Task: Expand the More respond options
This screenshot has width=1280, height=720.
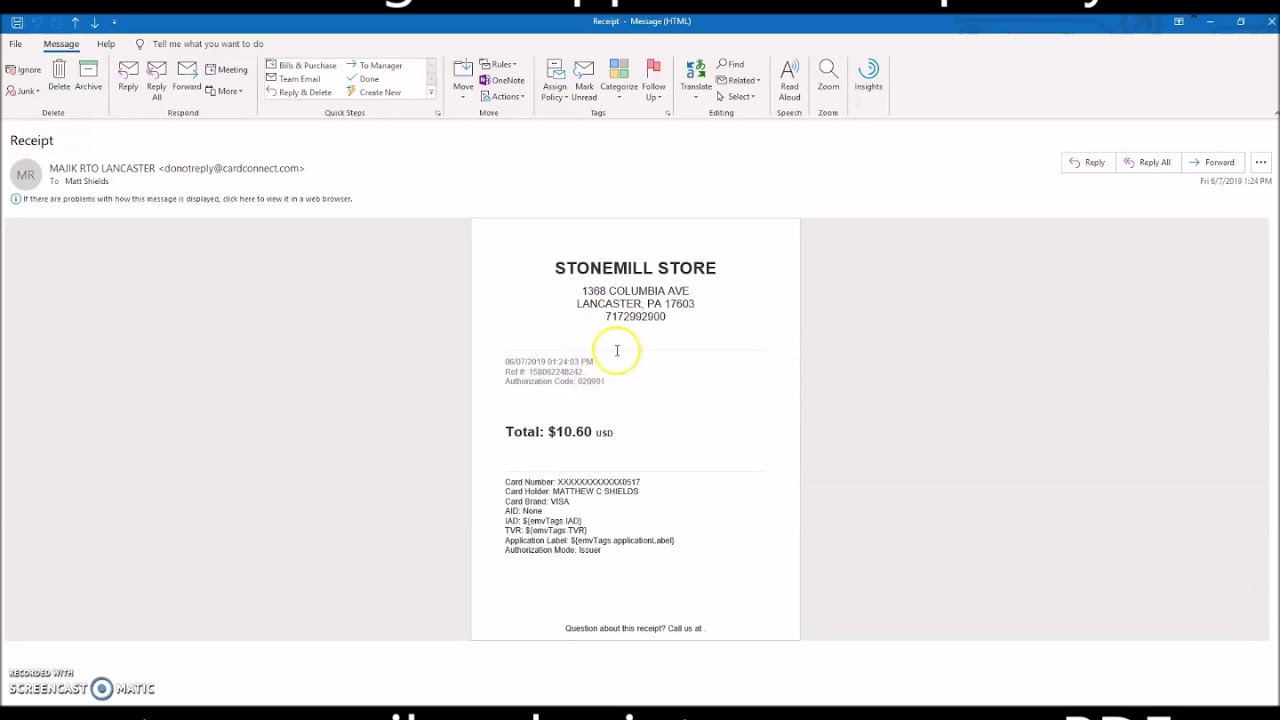Action: pyautogui.click(x=224, y=91)
